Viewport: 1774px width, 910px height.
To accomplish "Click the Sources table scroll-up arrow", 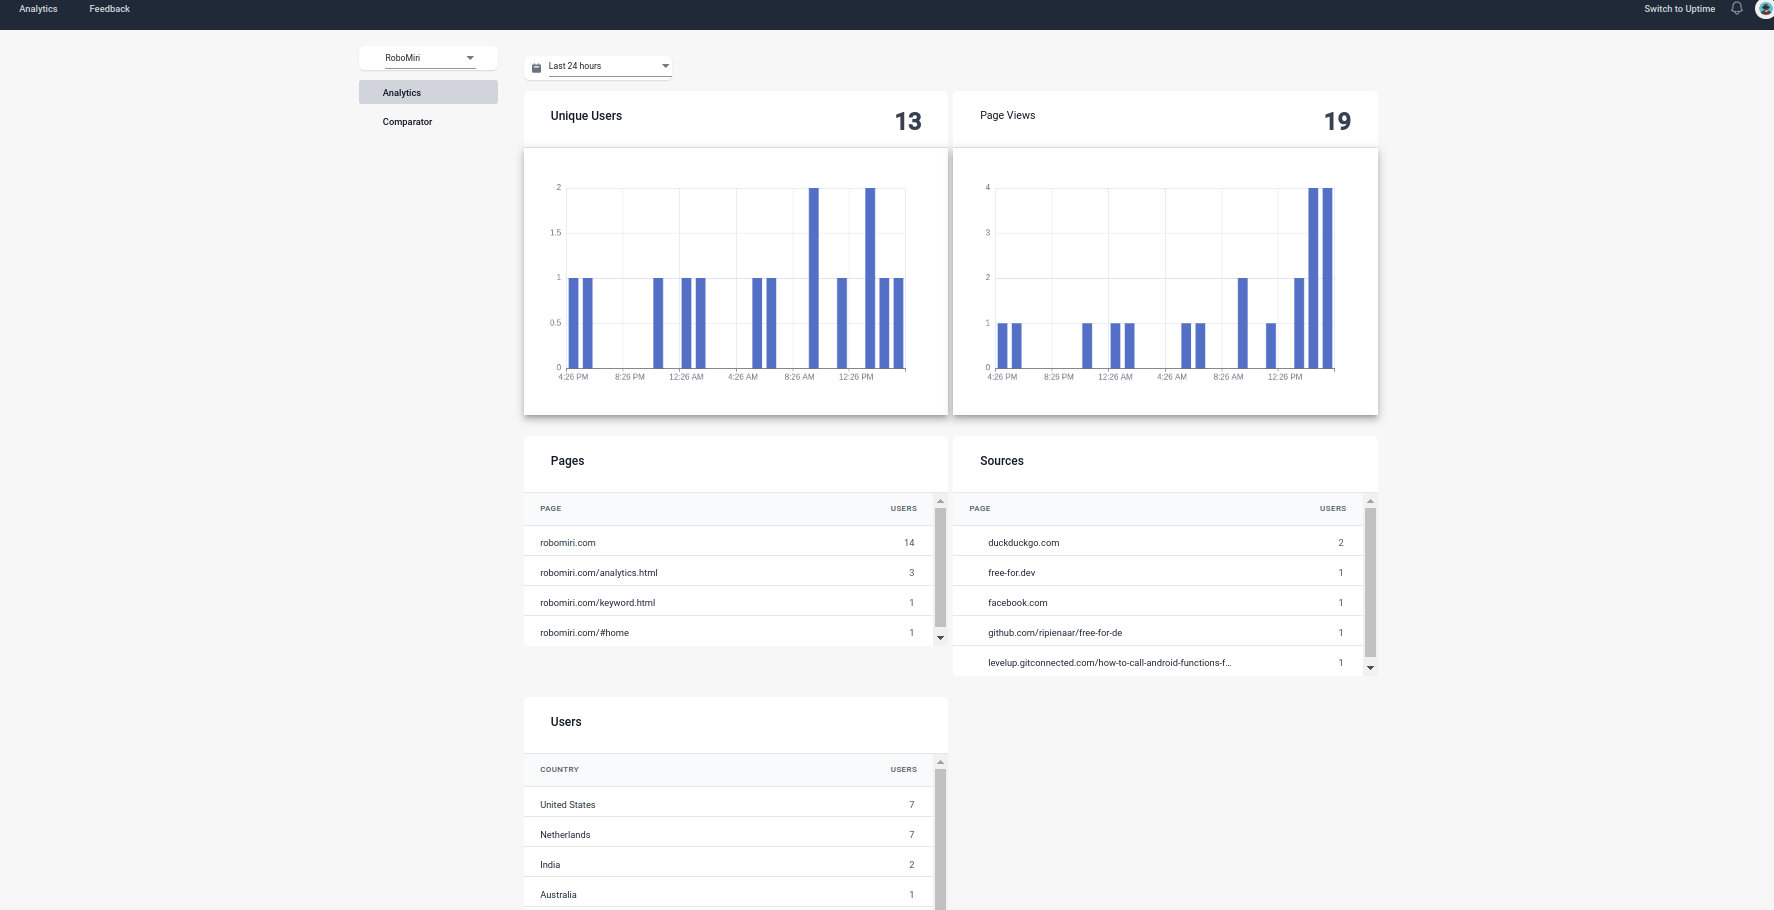I will (1370, 501).
